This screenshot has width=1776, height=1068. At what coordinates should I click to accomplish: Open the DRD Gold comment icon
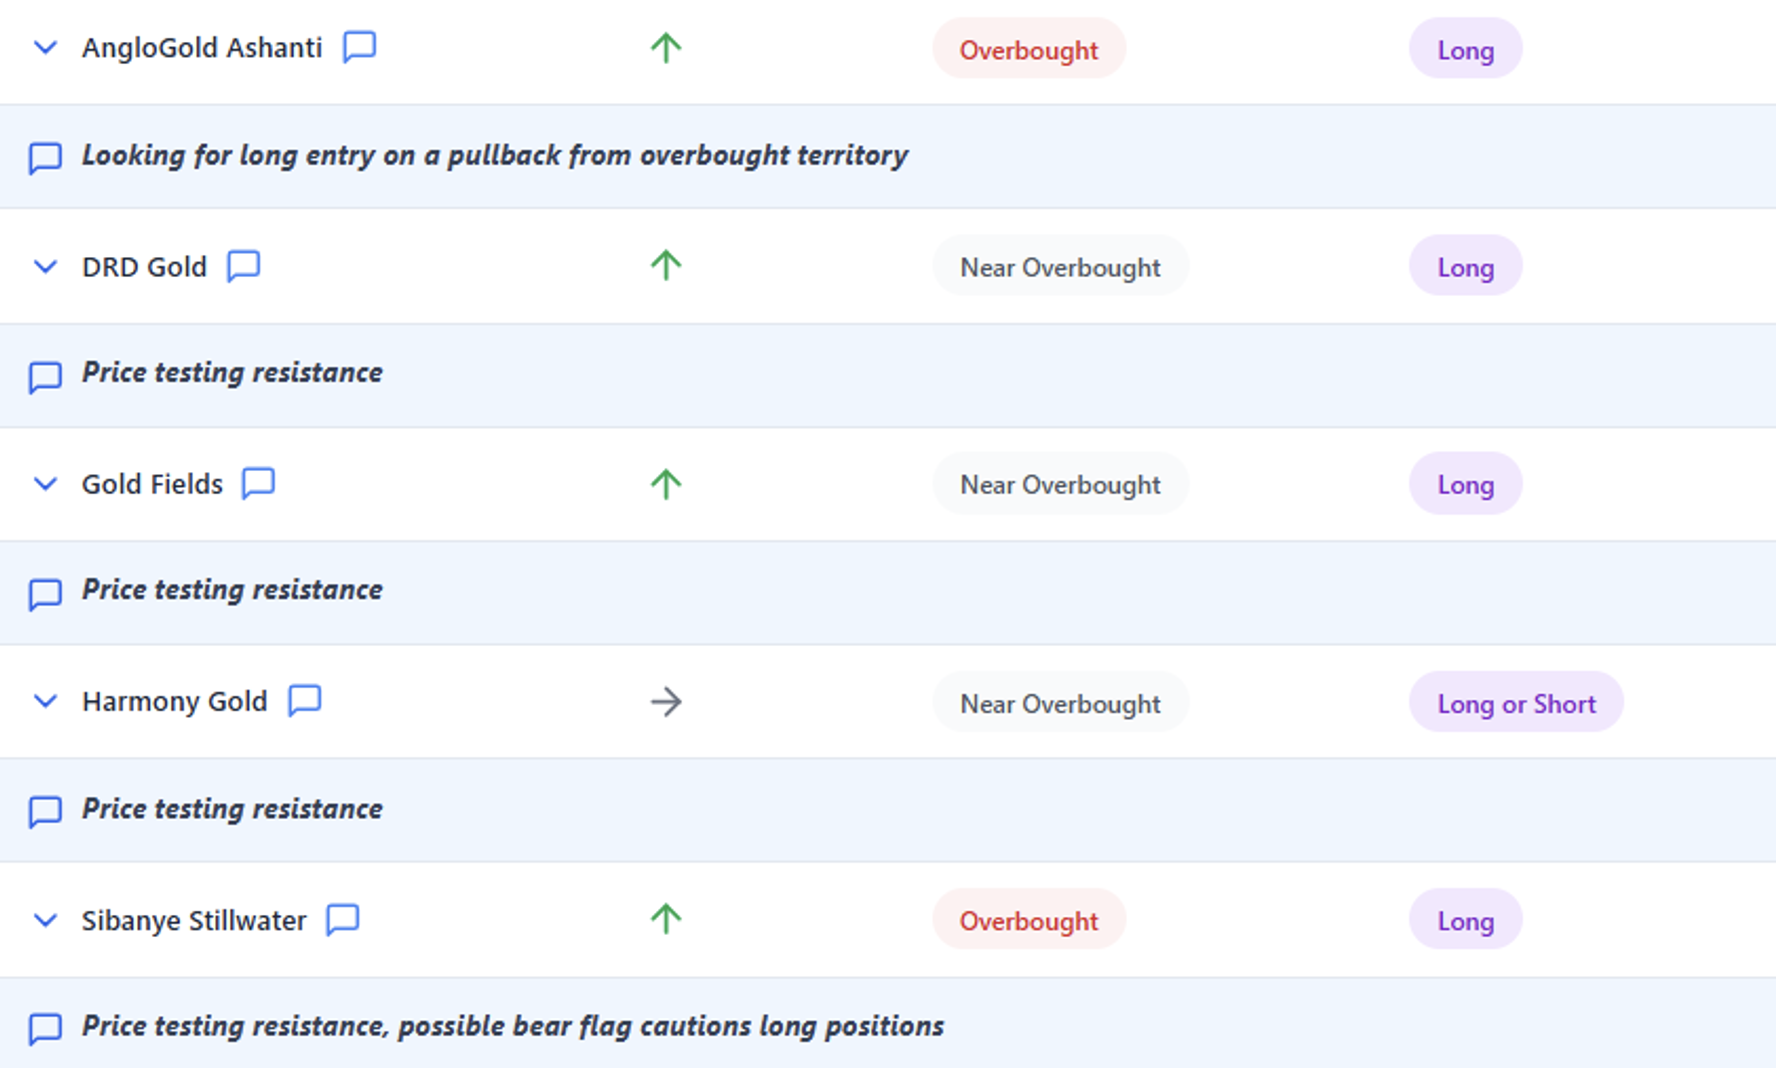[243, 266]
